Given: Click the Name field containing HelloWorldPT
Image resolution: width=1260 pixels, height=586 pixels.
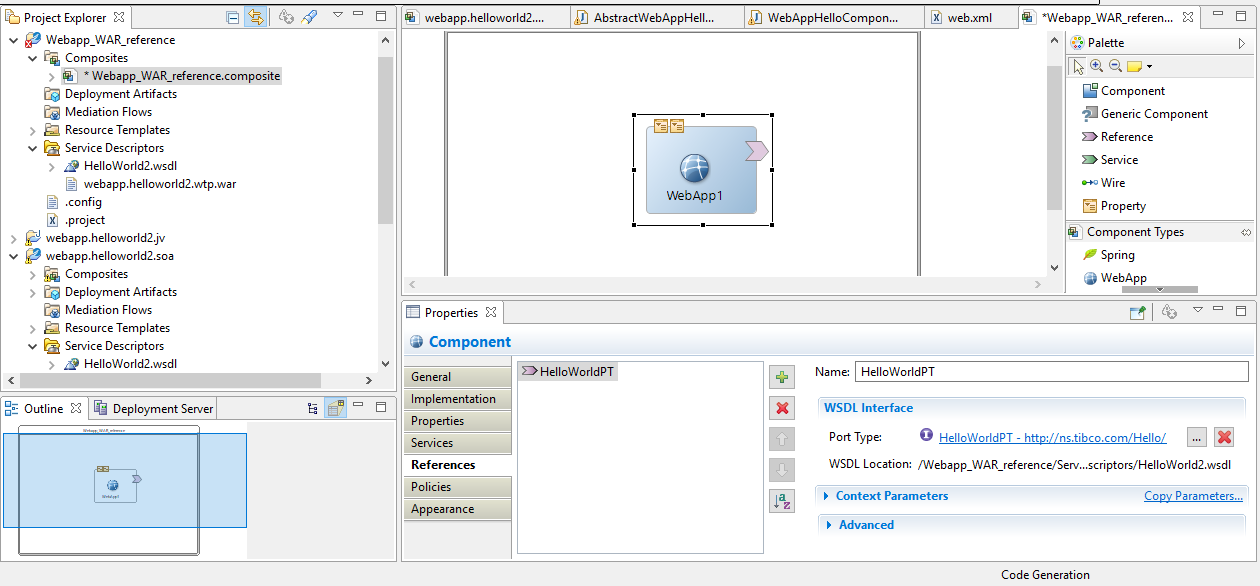Looking at the screenshot, I should [x=1050, y=372].
